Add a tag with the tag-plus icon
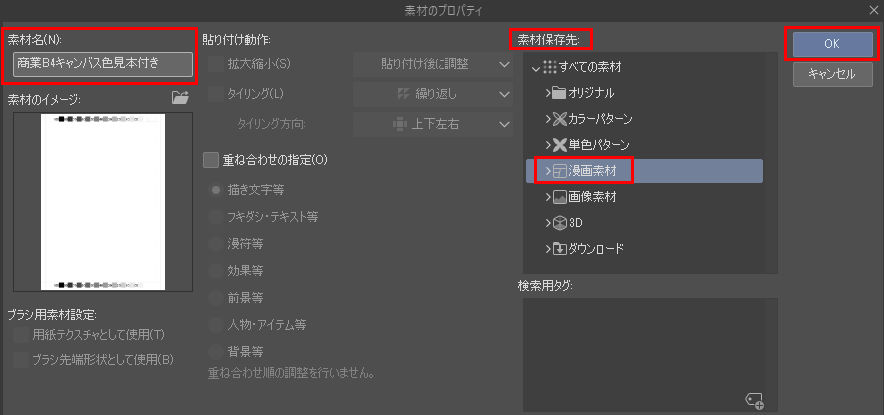 point(755,400)
